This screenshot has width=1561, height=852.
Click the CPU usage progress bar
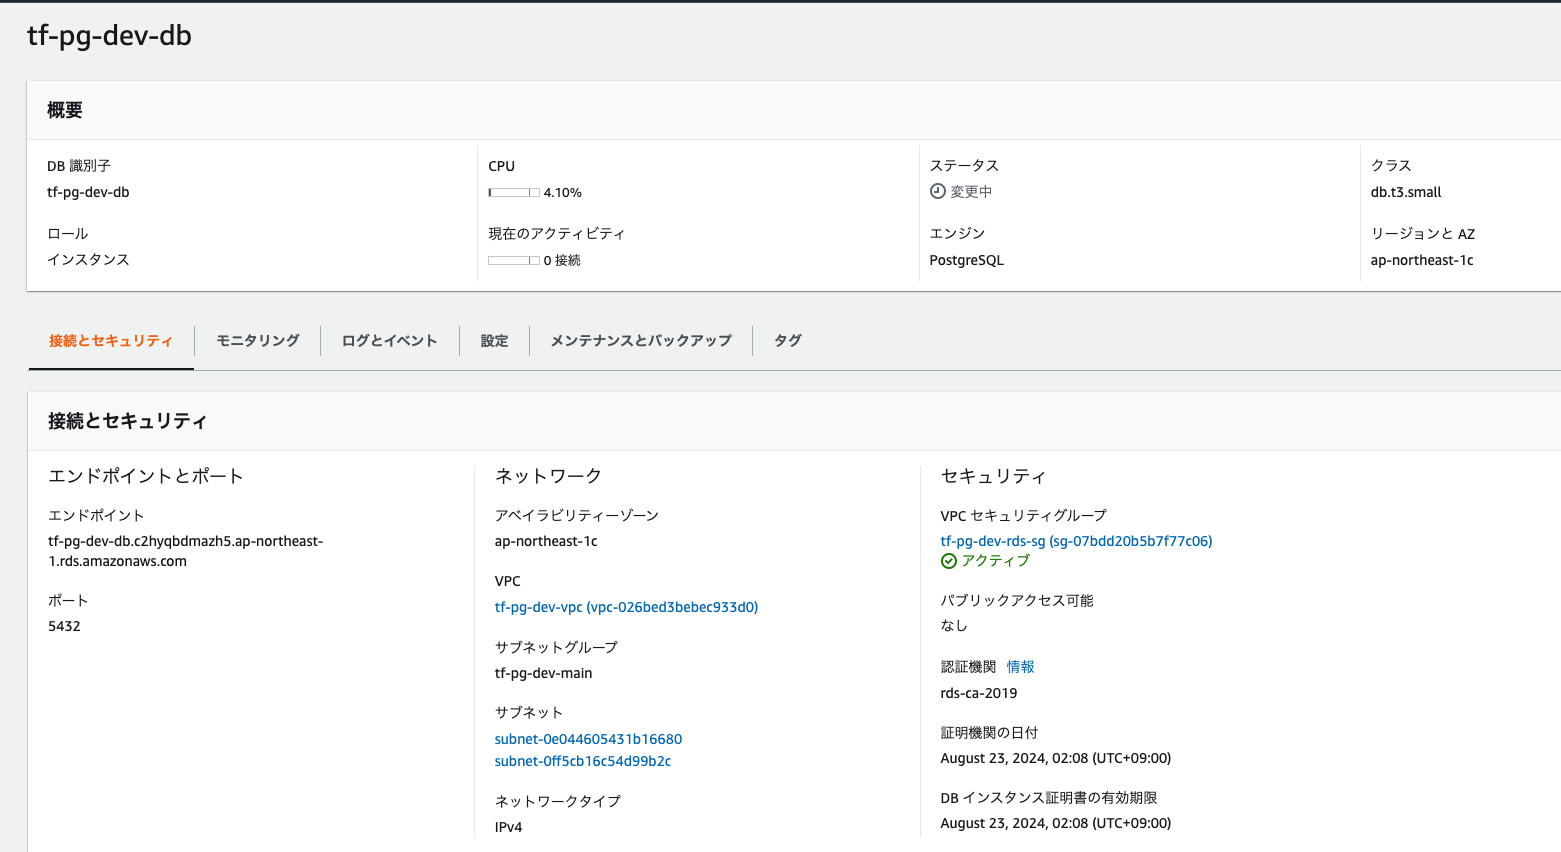point(514,192)
